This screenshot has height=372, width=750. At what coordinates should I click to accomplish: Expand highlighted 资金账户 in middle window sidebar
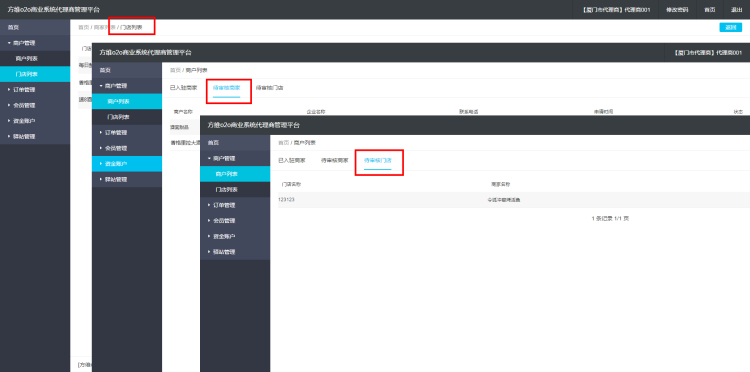127,164
